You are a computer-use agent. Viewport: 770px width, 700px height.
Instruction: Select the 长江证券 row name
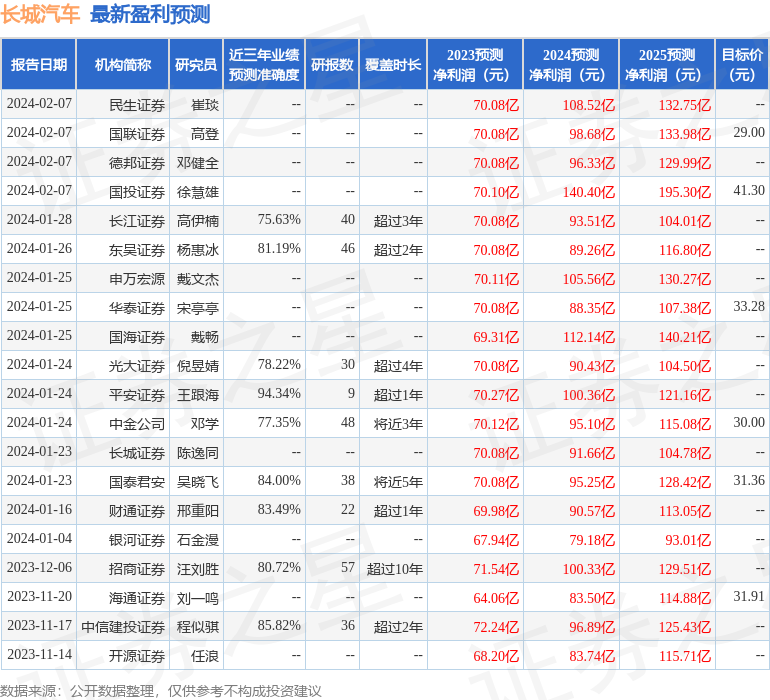click(137, 221)
